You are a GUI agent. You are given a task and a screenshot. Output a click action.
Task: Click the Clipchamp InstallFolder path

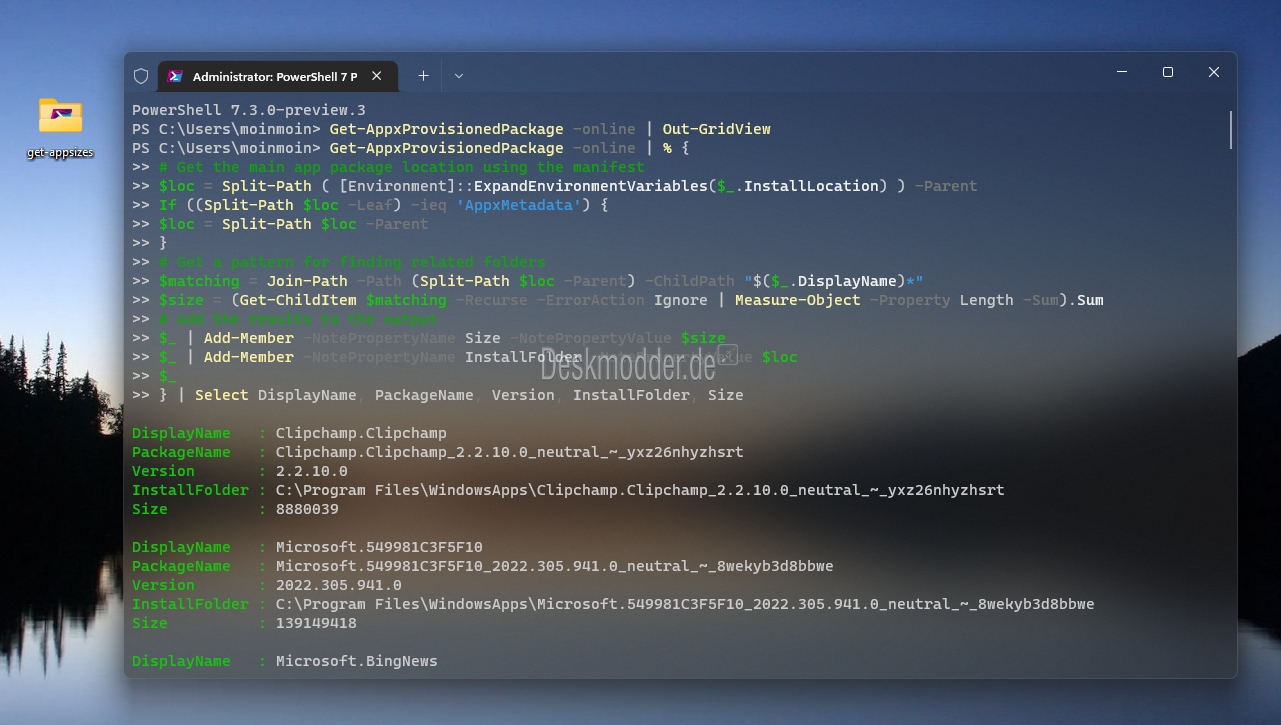coord(640,490)
